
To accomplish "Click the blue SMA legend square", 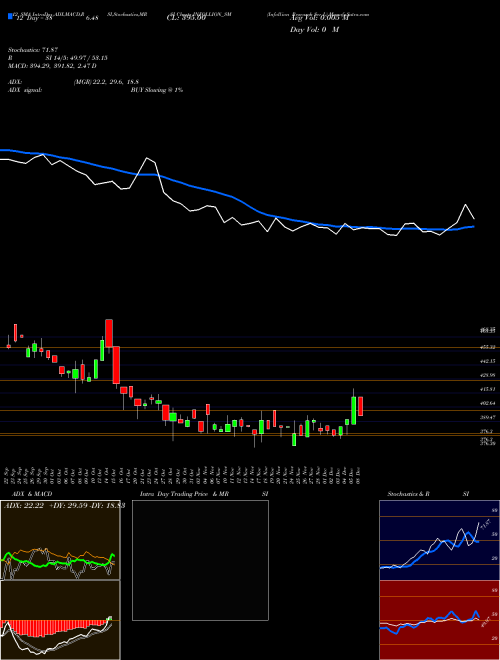I will point(10,16).
